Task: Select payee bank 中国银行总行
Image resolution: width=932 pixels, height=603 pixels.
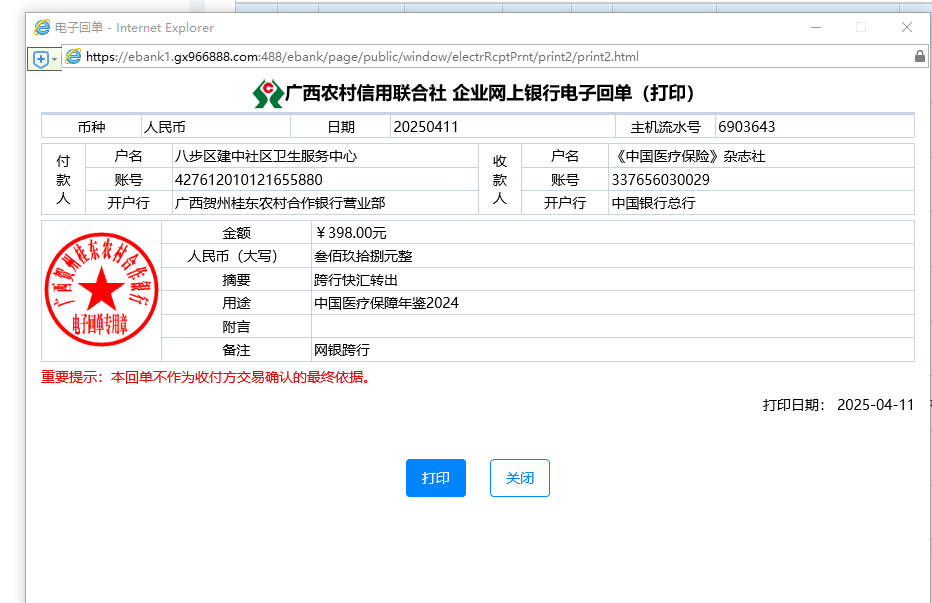Action: coord(653,203)
